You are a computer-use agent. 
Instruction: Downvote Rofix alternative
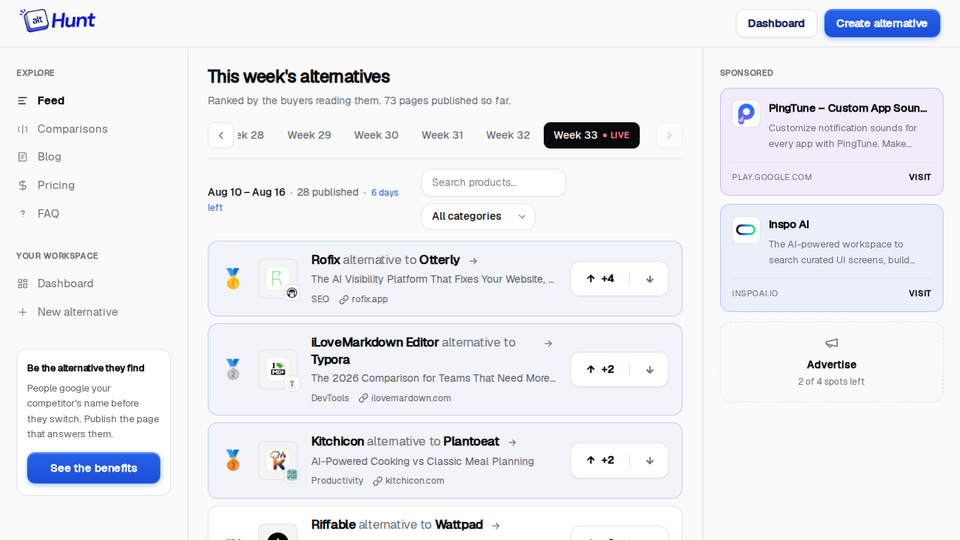[650, 279]
